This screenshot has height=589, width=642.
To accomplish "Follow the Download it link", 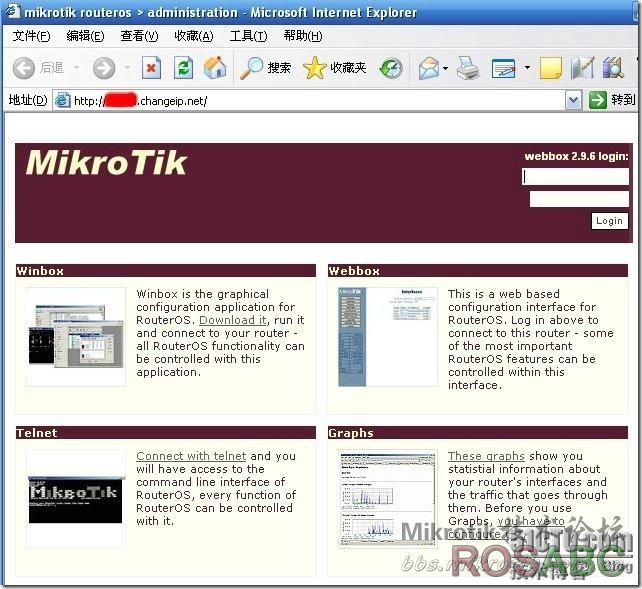I will pos(232,320).
